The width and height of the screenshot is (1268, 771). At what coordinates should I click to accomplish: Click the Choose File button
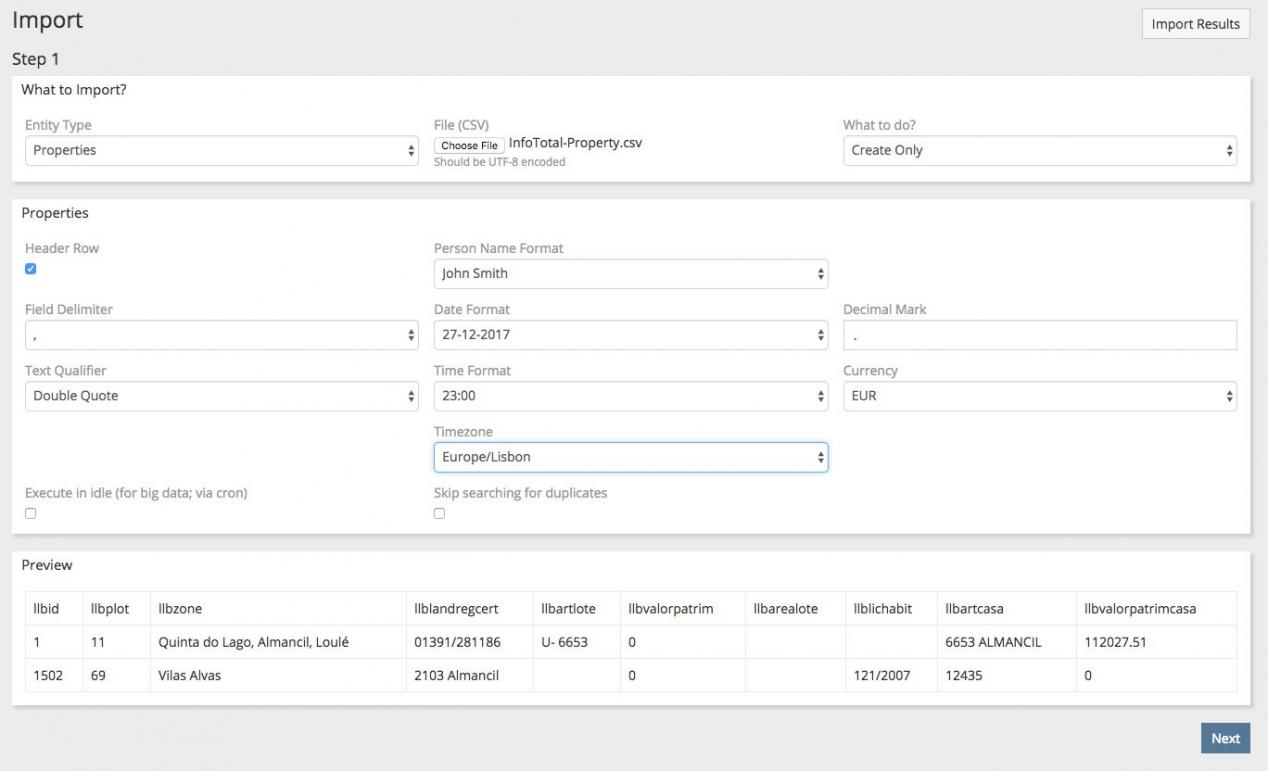point(469,145)
